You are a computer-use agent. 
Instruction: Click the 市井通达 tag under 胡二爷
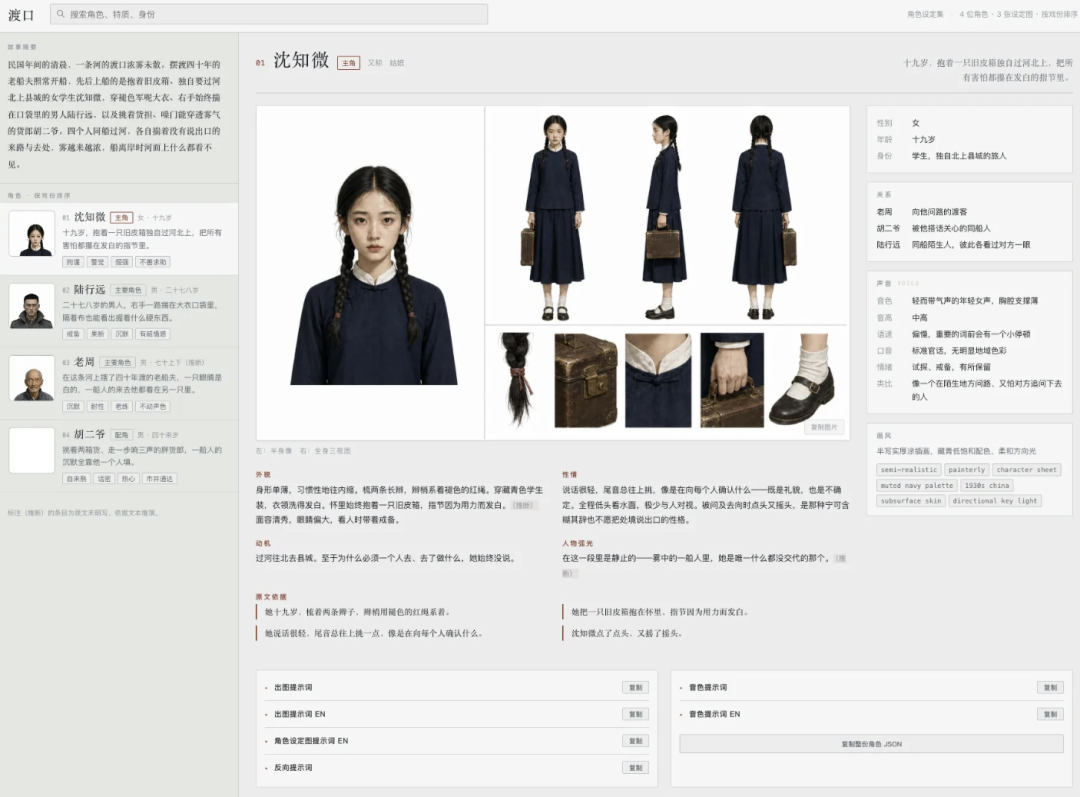(159, 479)
